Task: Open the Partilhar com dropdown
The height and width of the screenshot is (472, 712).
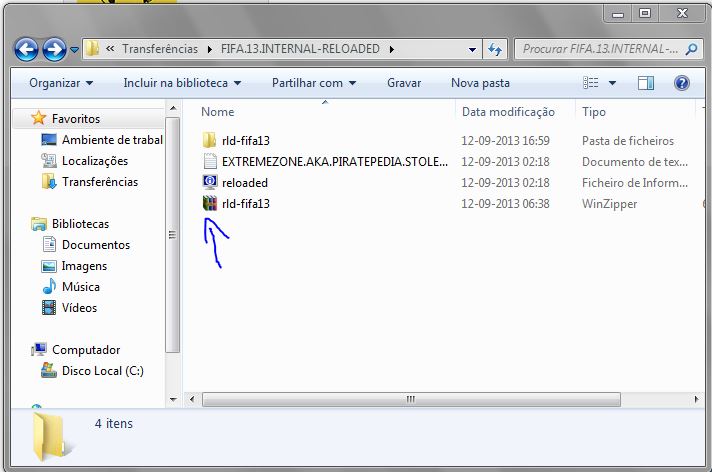Action: (313, 83)
